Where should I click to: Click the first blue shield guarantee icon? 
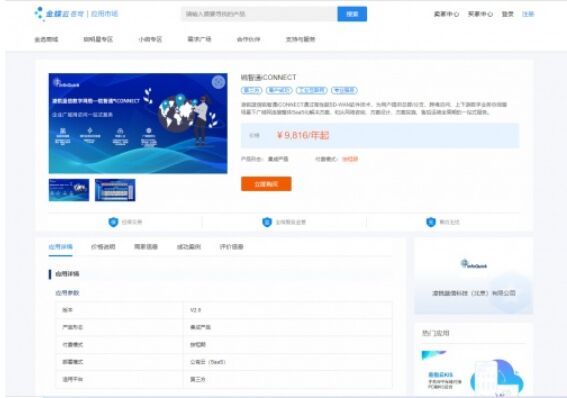click(113, 222)
